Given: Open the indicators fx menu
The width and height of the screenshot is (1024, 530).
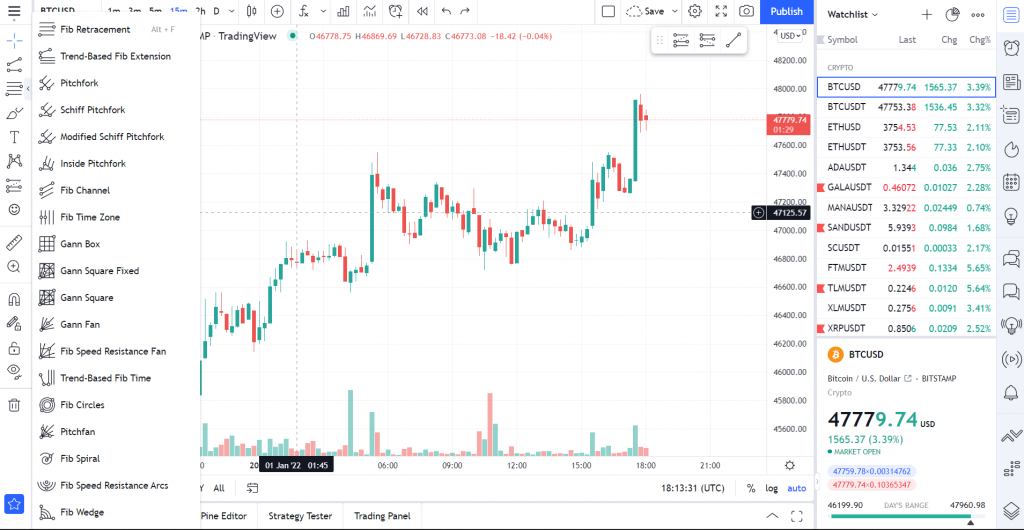Looking at the screenshot, I should [x=303, y=11].
